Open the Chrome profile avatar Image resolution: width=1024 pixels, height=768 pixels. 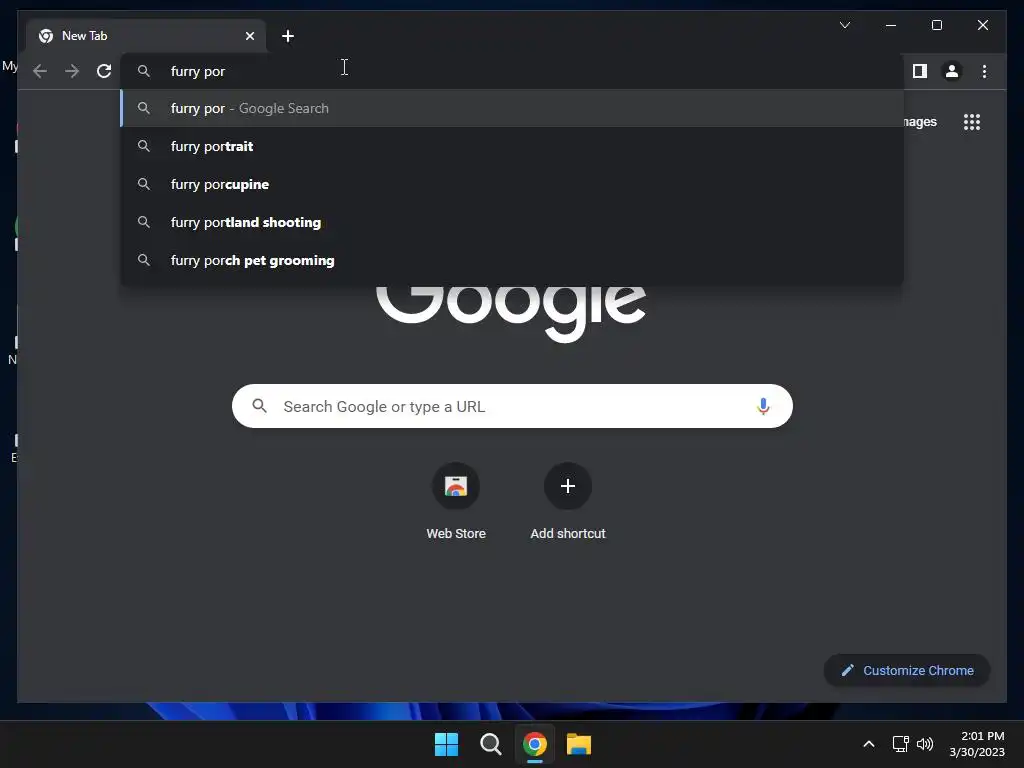(952, 71)
